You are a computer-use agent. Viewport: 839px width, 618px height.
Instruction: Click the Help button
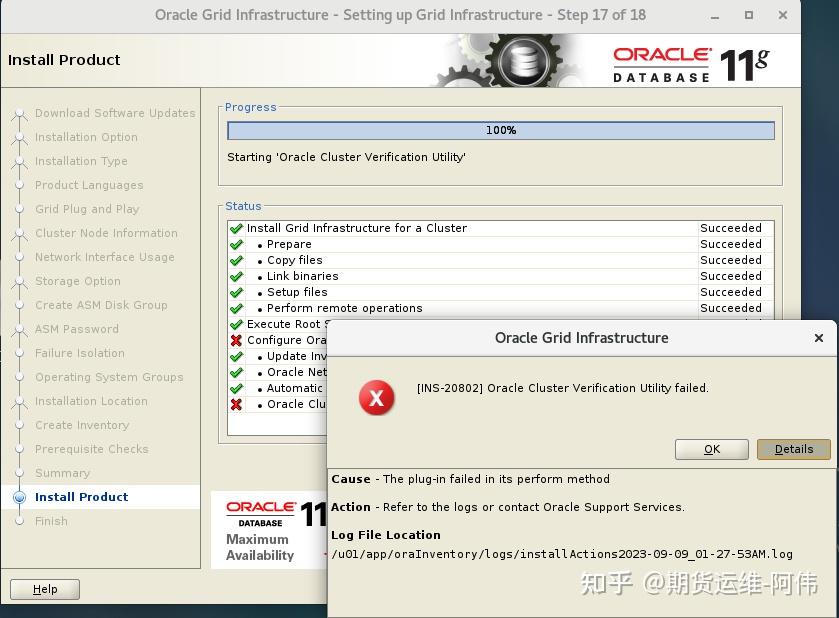45,589
